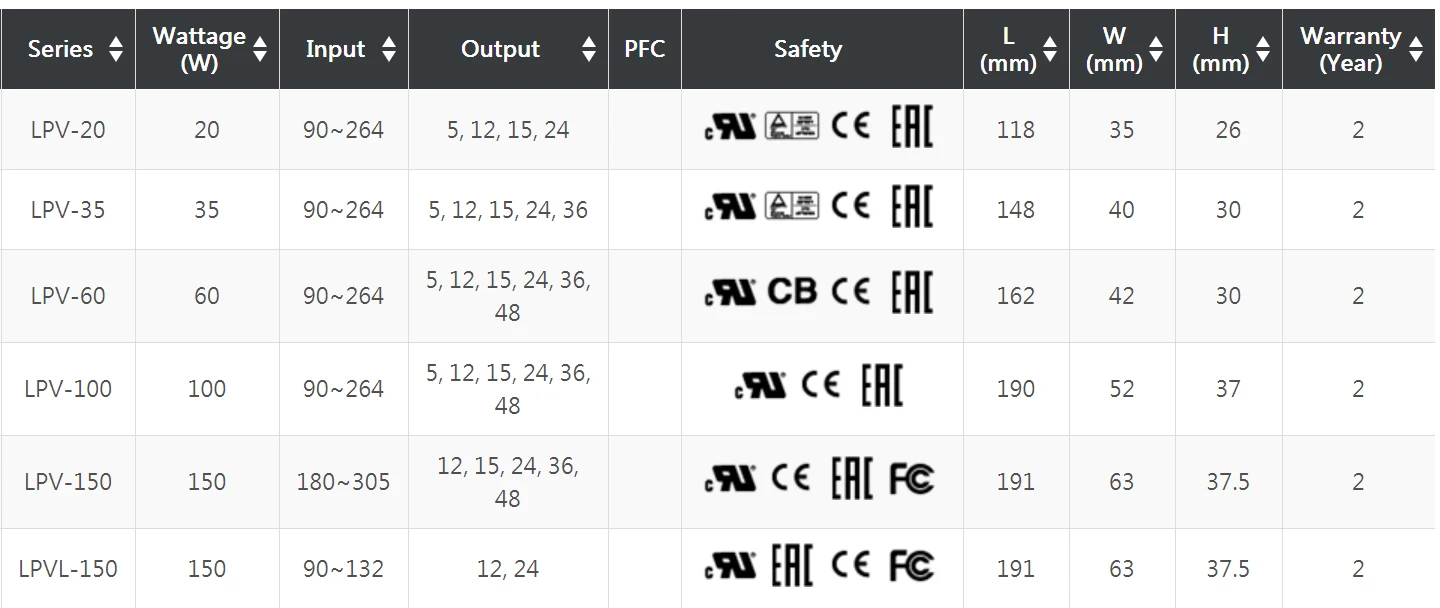Open the LPV-20 series link
The width and height of the screenshot is (1440, 608).
[x=68, y=130]
